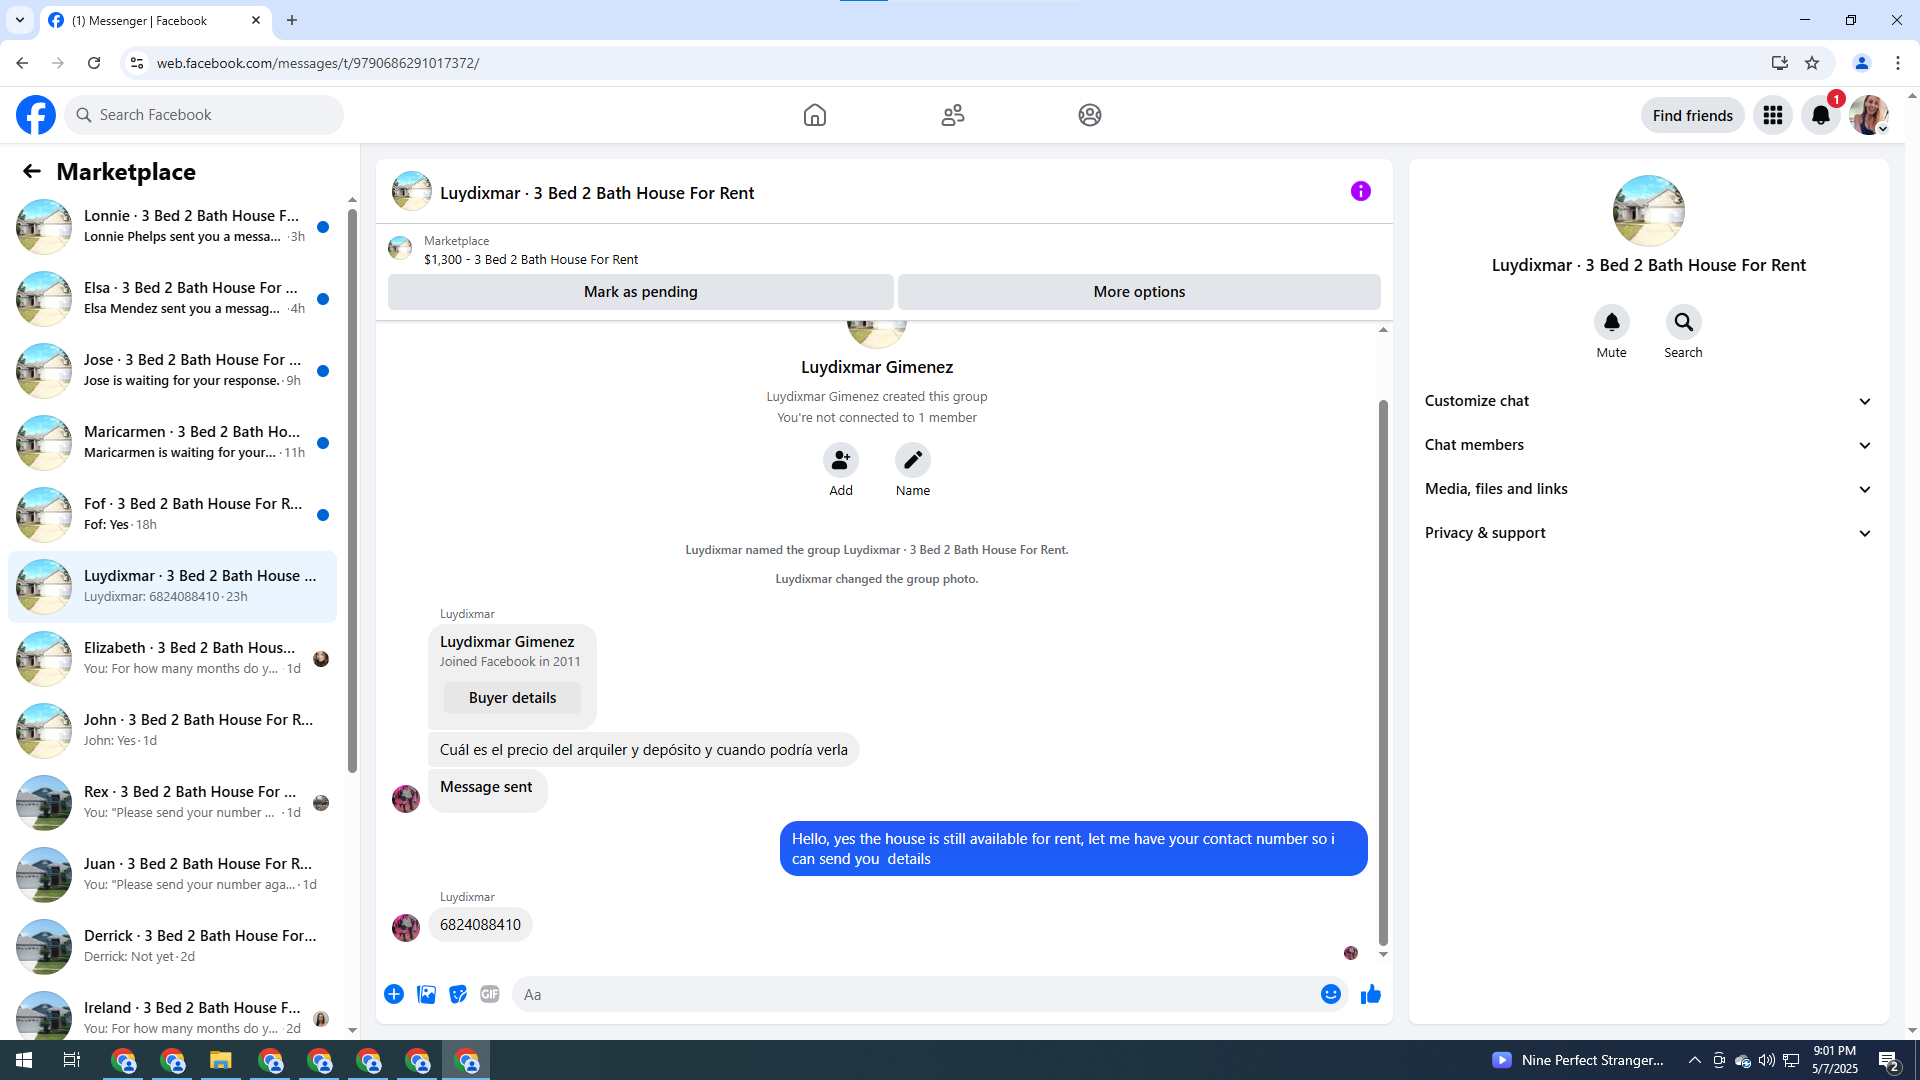Open the notifications bell

[1820, 115]
